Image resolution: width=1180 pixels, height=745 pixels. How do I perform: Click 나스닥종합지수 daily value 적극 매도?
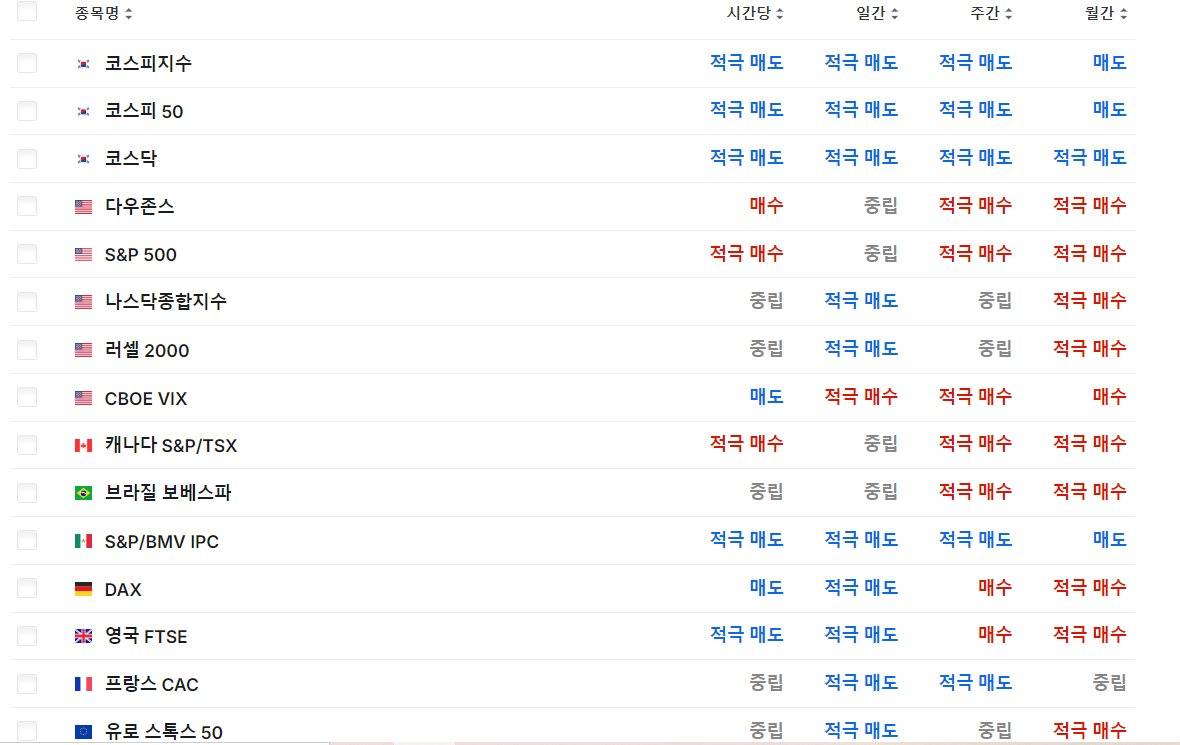[x=861, y=301]
